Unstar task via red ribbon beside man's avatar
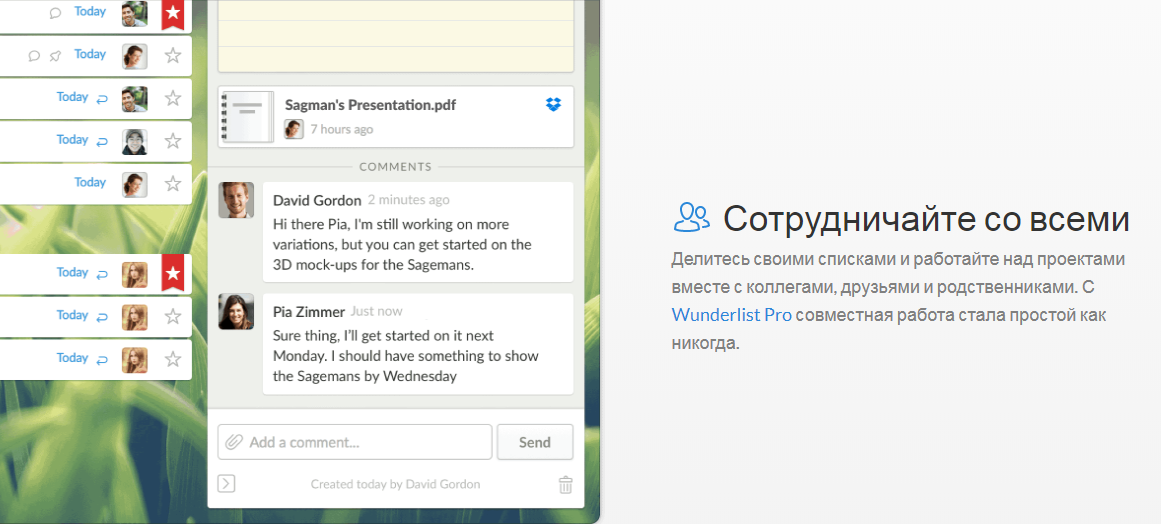Screen dimensions: 1161x524 pos(173,13)
